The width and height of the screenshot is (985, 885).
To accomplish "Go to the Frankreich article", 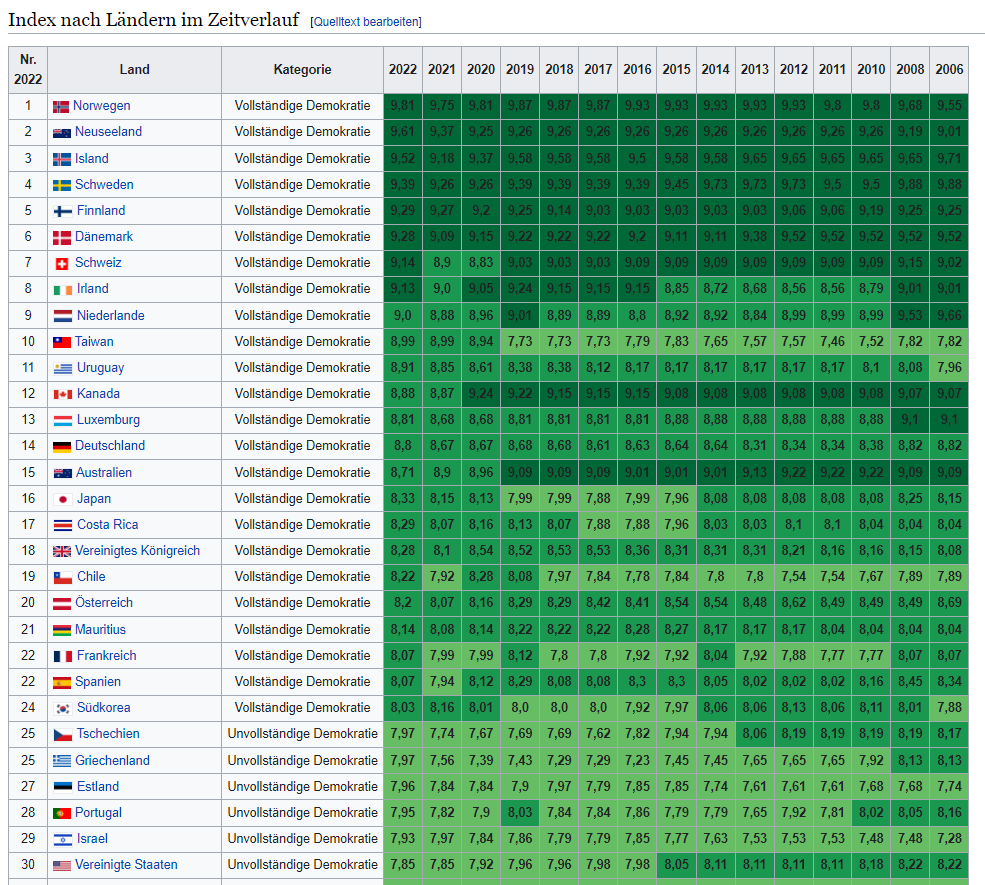I will point(107,656).
